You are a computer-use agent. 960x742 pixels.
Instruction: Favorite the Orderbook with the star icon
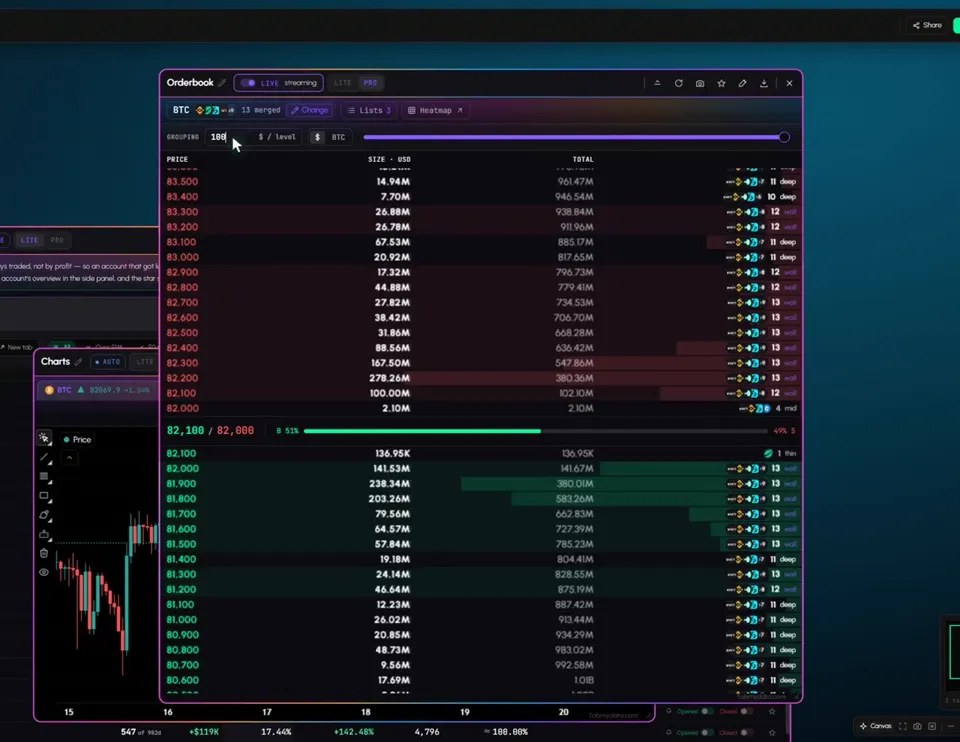(721, 83)
